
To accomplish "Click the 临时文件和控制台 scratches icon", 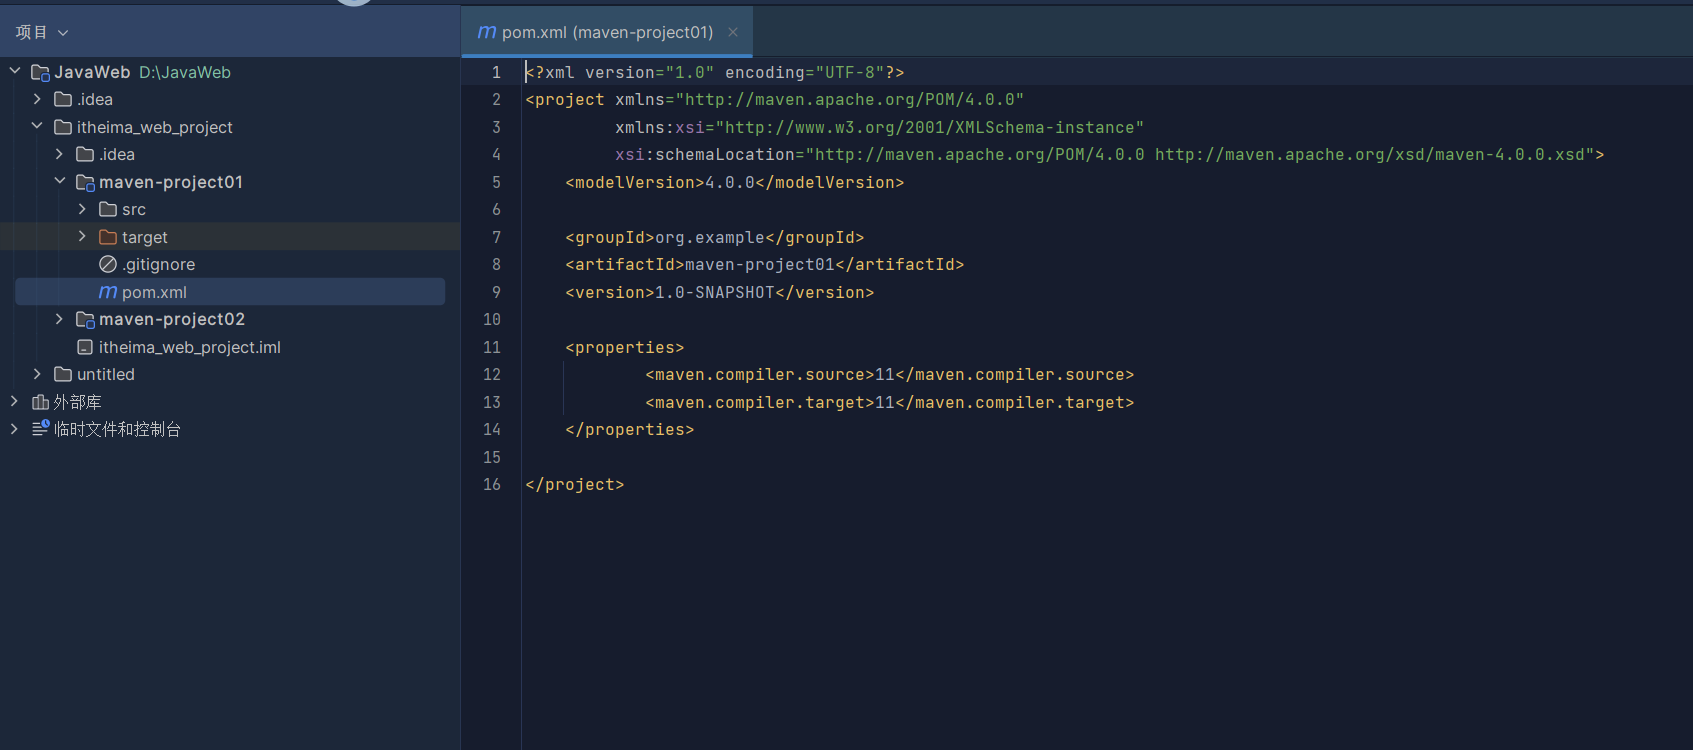I will 40,429.
